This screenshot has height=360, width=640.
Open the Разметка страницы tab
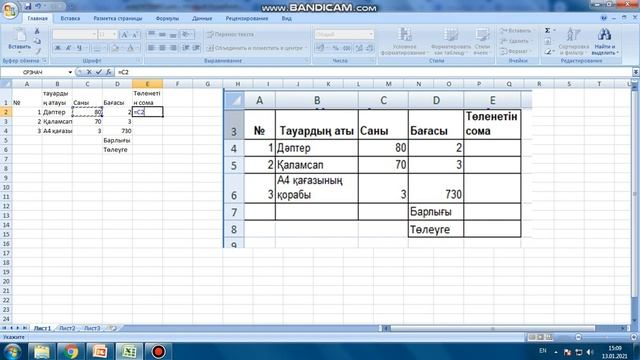tap(118, 18)
